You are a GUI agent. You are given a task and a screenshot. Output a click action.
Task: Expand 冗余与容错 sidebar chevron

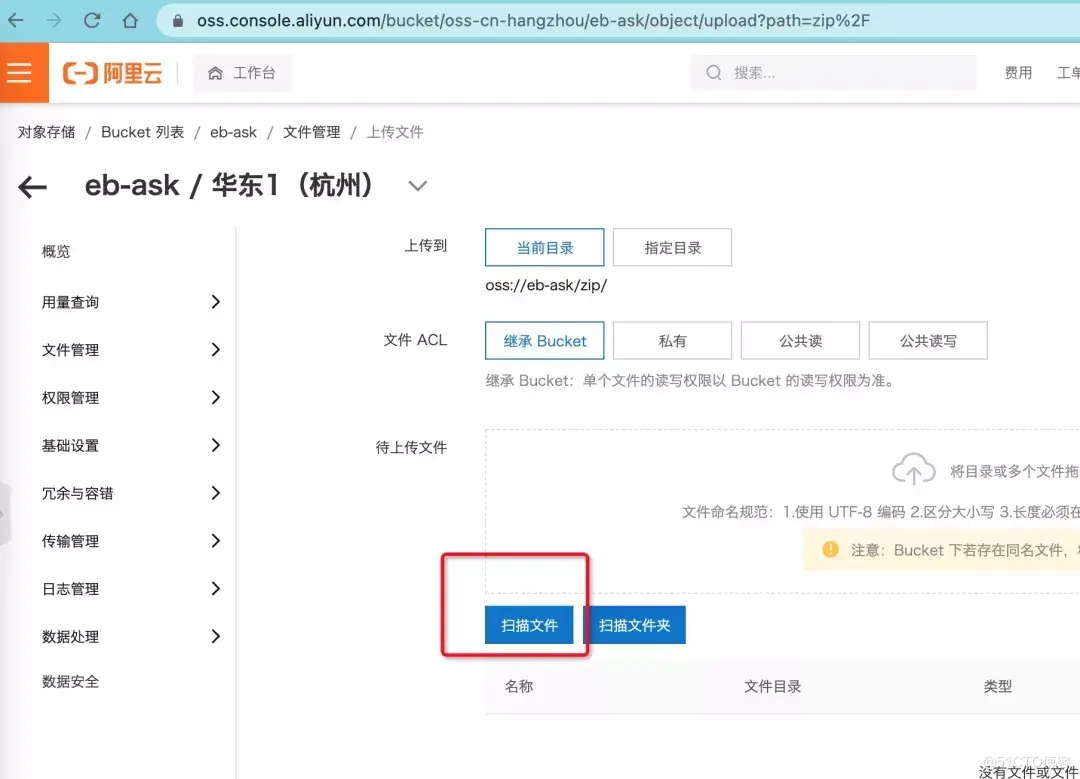[216, 493]
